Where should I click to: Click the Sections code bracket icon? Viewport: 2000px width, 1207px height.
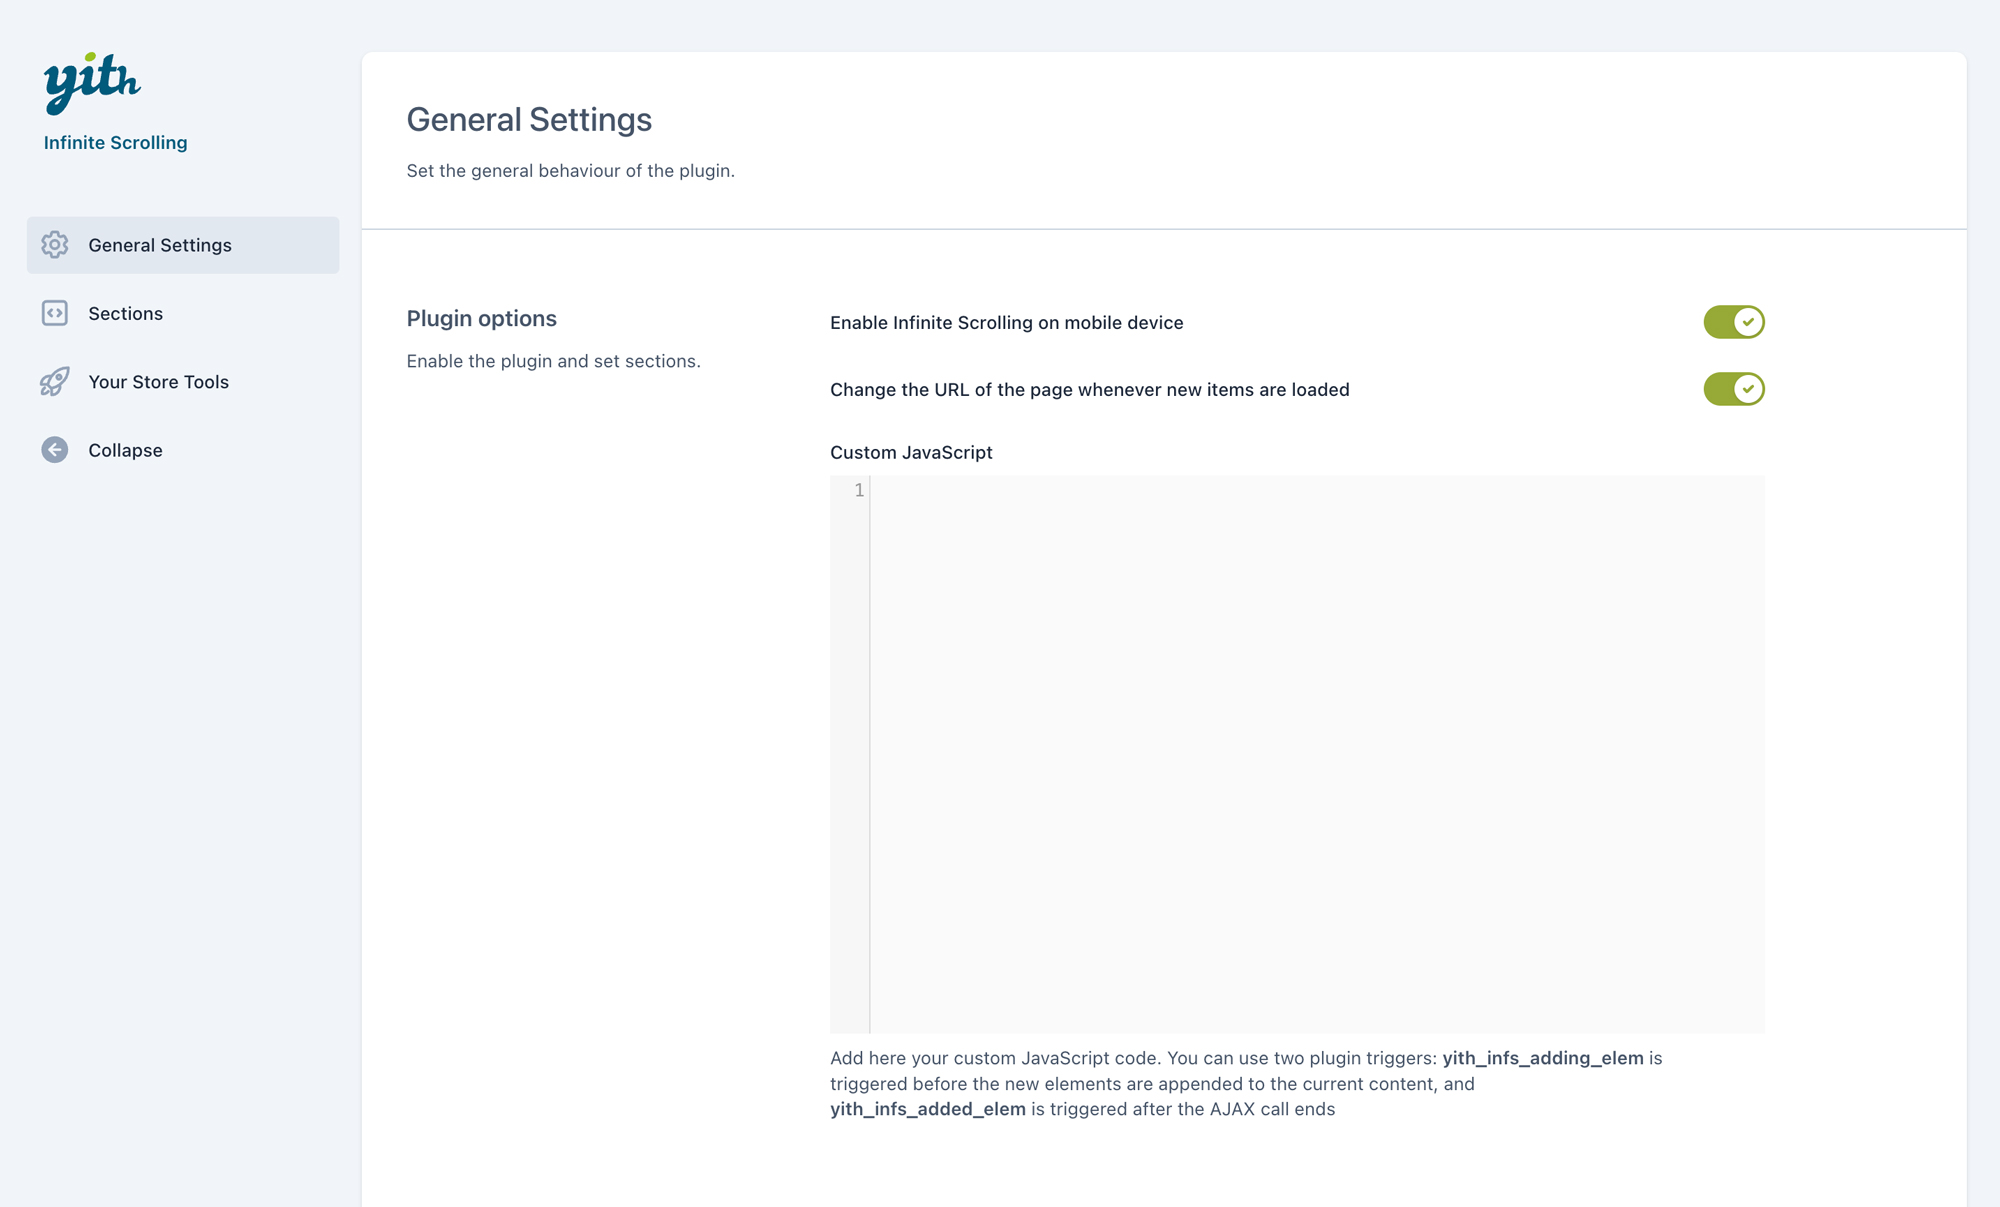coord(55,313)
